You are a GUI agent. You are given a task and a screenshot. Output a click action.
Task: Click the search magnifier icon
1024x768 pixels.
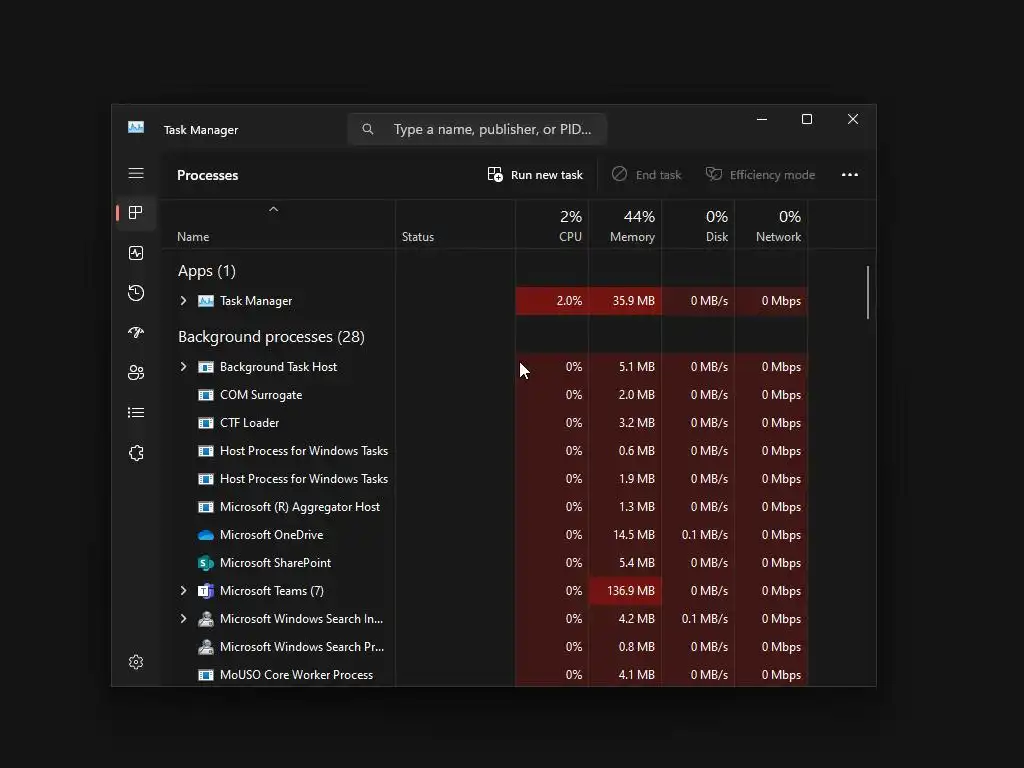pos(368,129)
